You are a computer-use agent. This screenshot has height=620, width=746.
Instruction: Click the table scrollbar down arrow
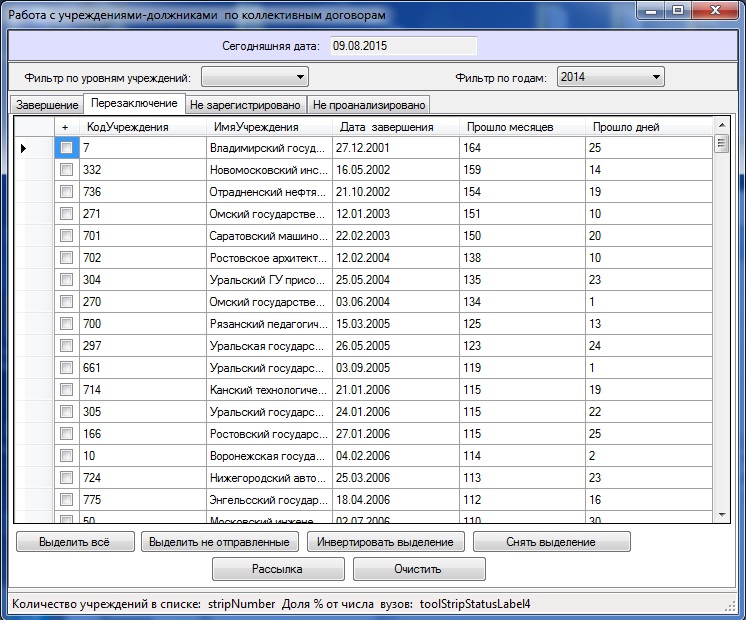click(722, 515)
